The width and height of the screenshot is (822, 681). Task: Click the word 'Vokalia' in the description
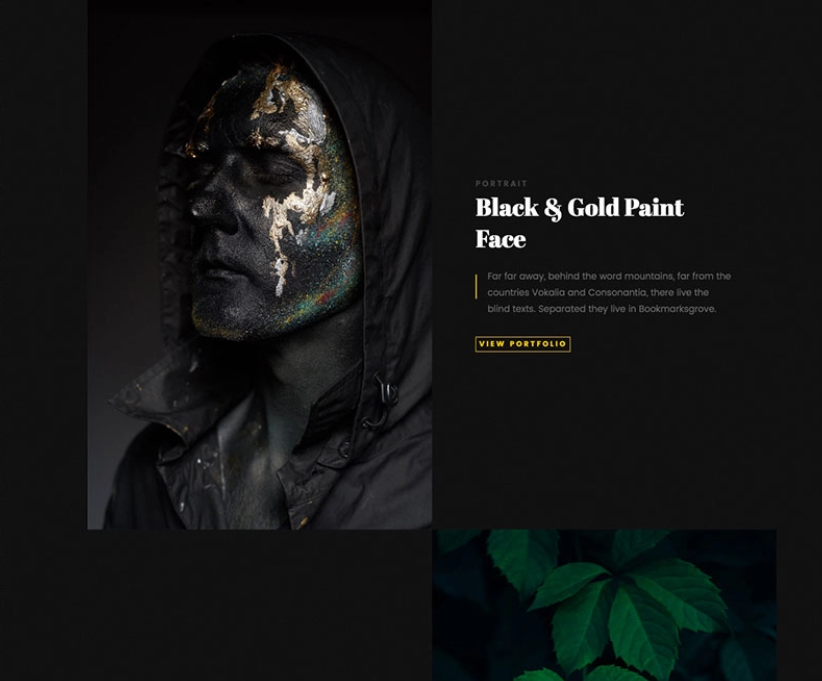click(548, 293)
